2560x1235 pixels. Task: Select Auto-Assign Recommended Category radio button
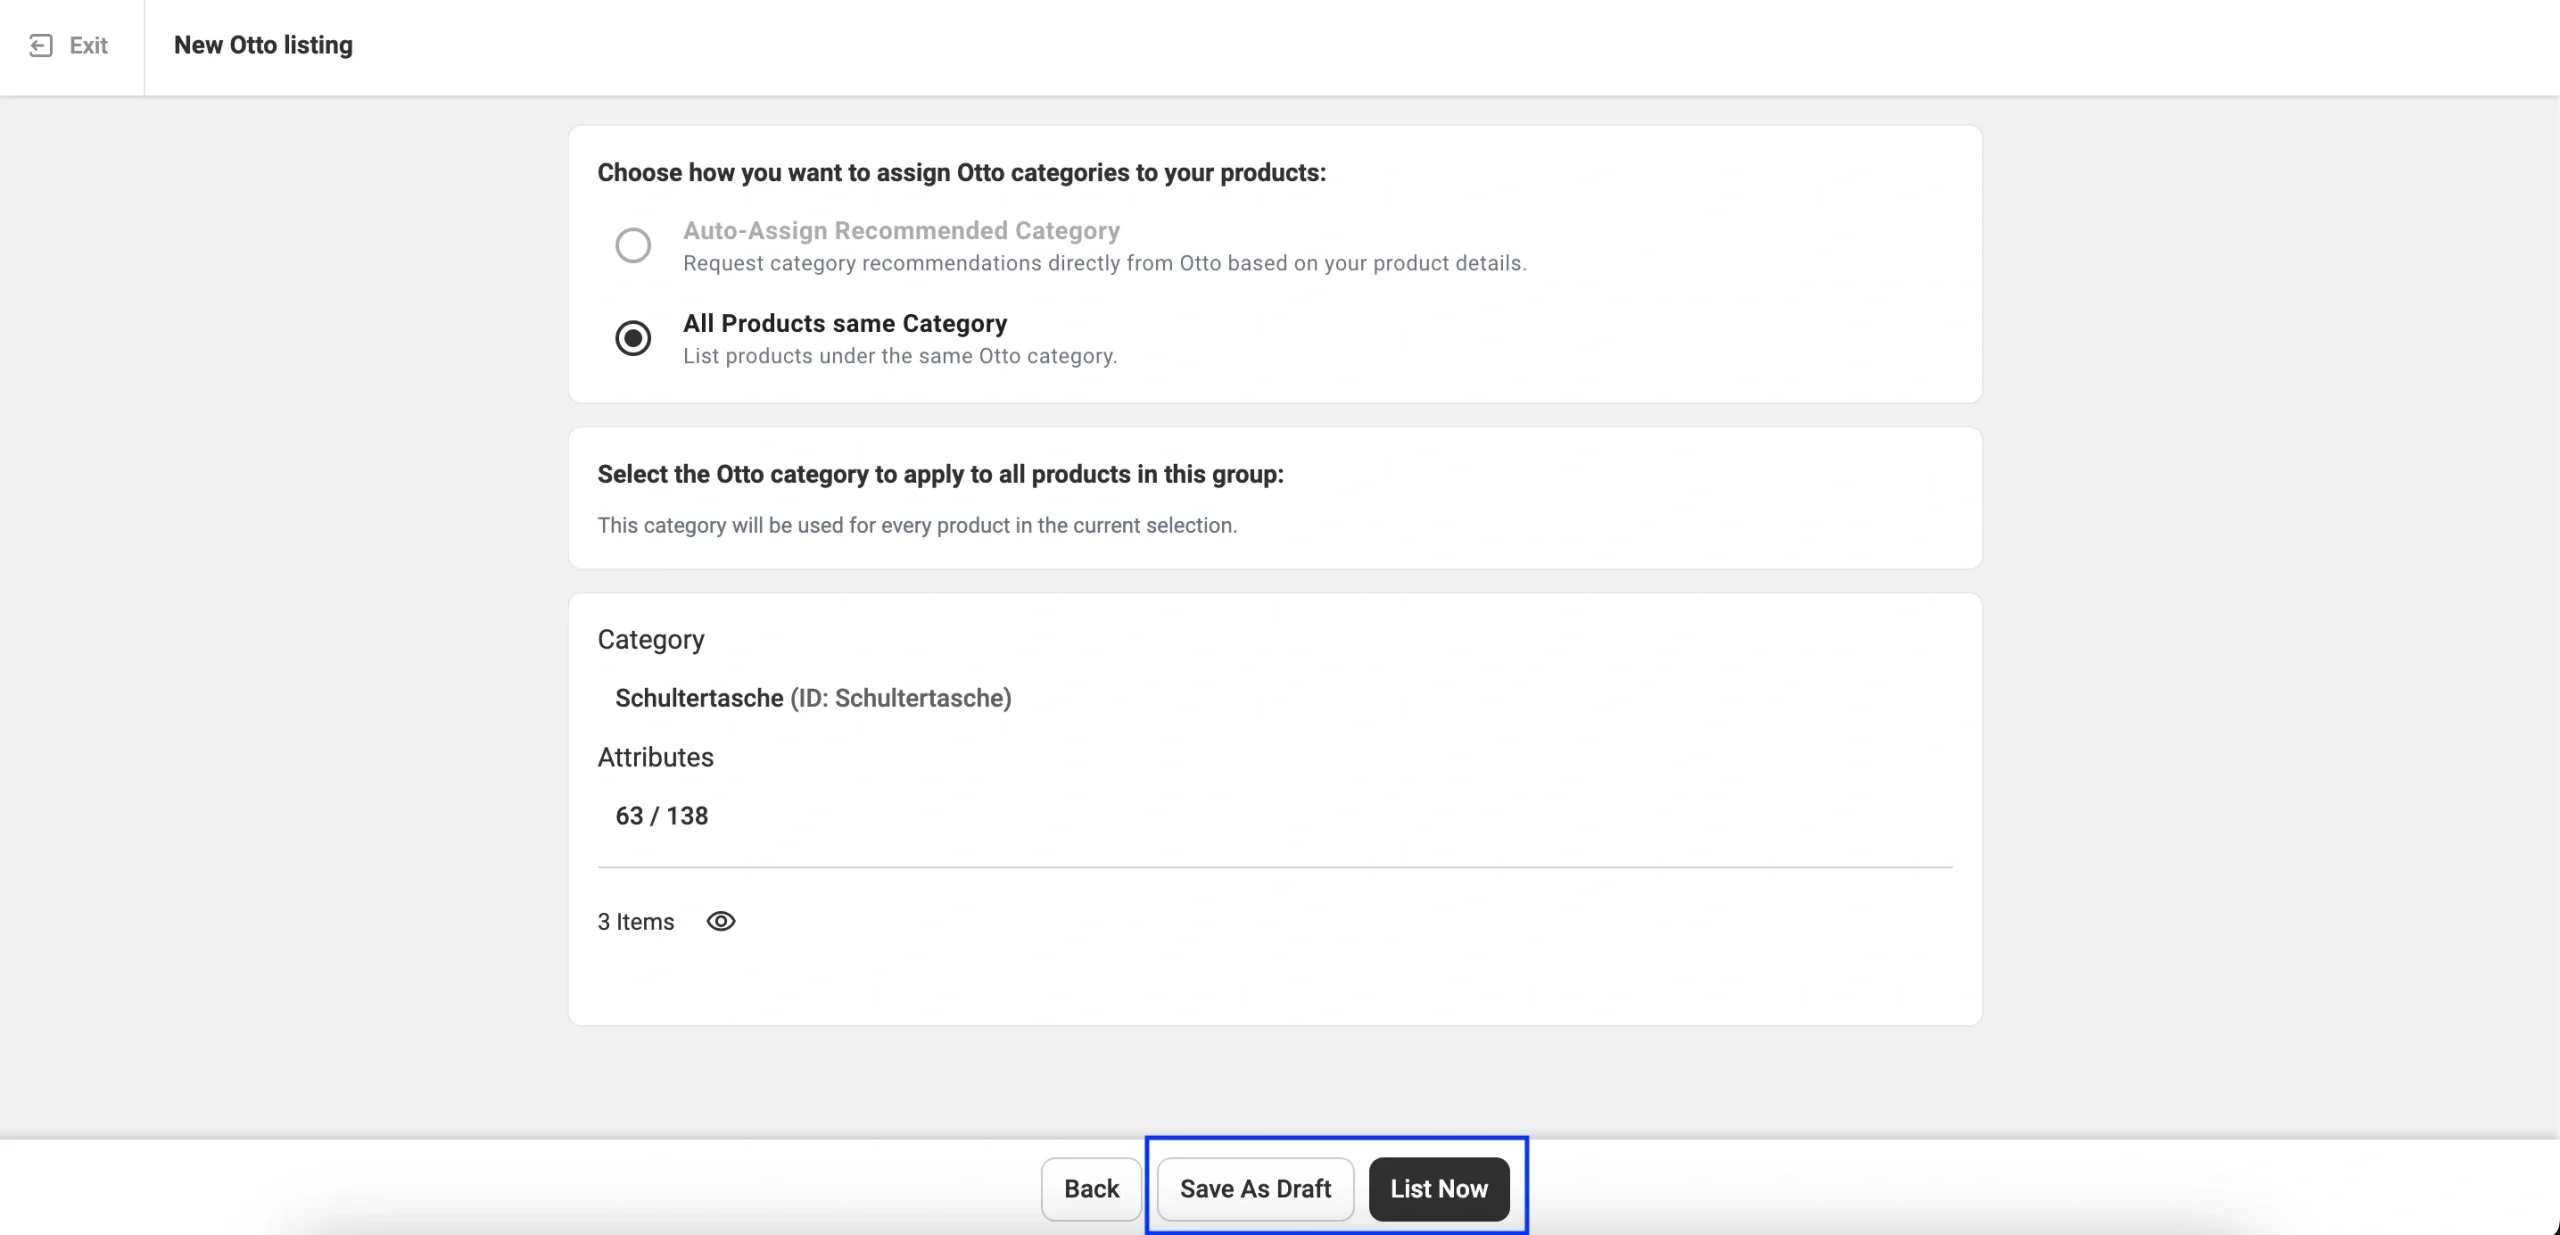coord(632,245)
